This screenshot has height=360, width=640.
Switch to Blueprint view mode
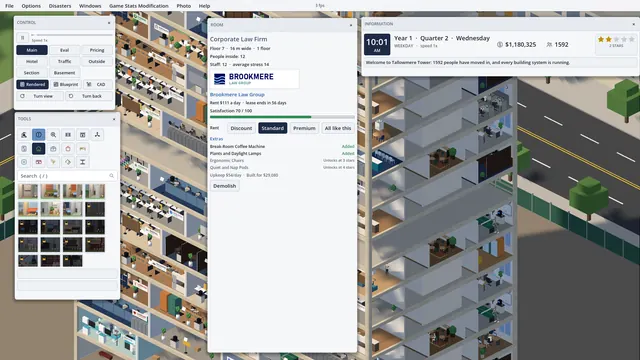tap(65, 84)
